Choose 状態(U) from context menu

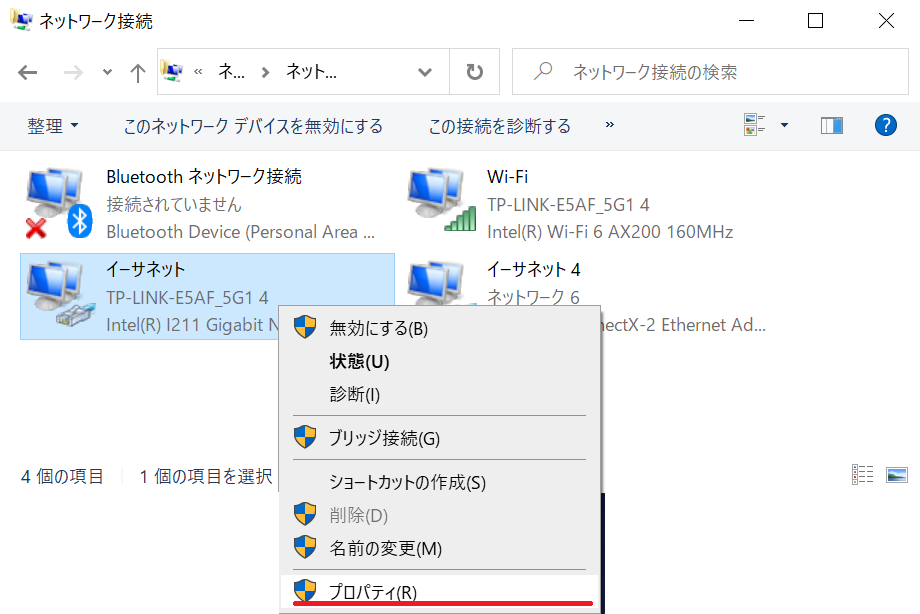pyautogui.click(x=440, y=361)
